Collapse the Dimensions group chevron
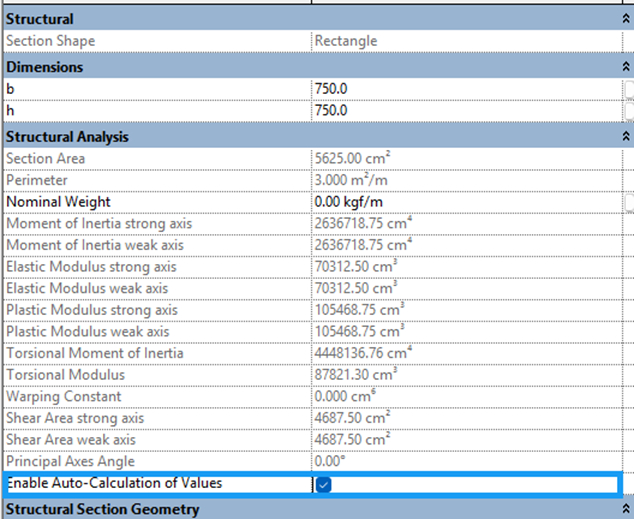Screen dimensions: 634x519 point(626,66)
